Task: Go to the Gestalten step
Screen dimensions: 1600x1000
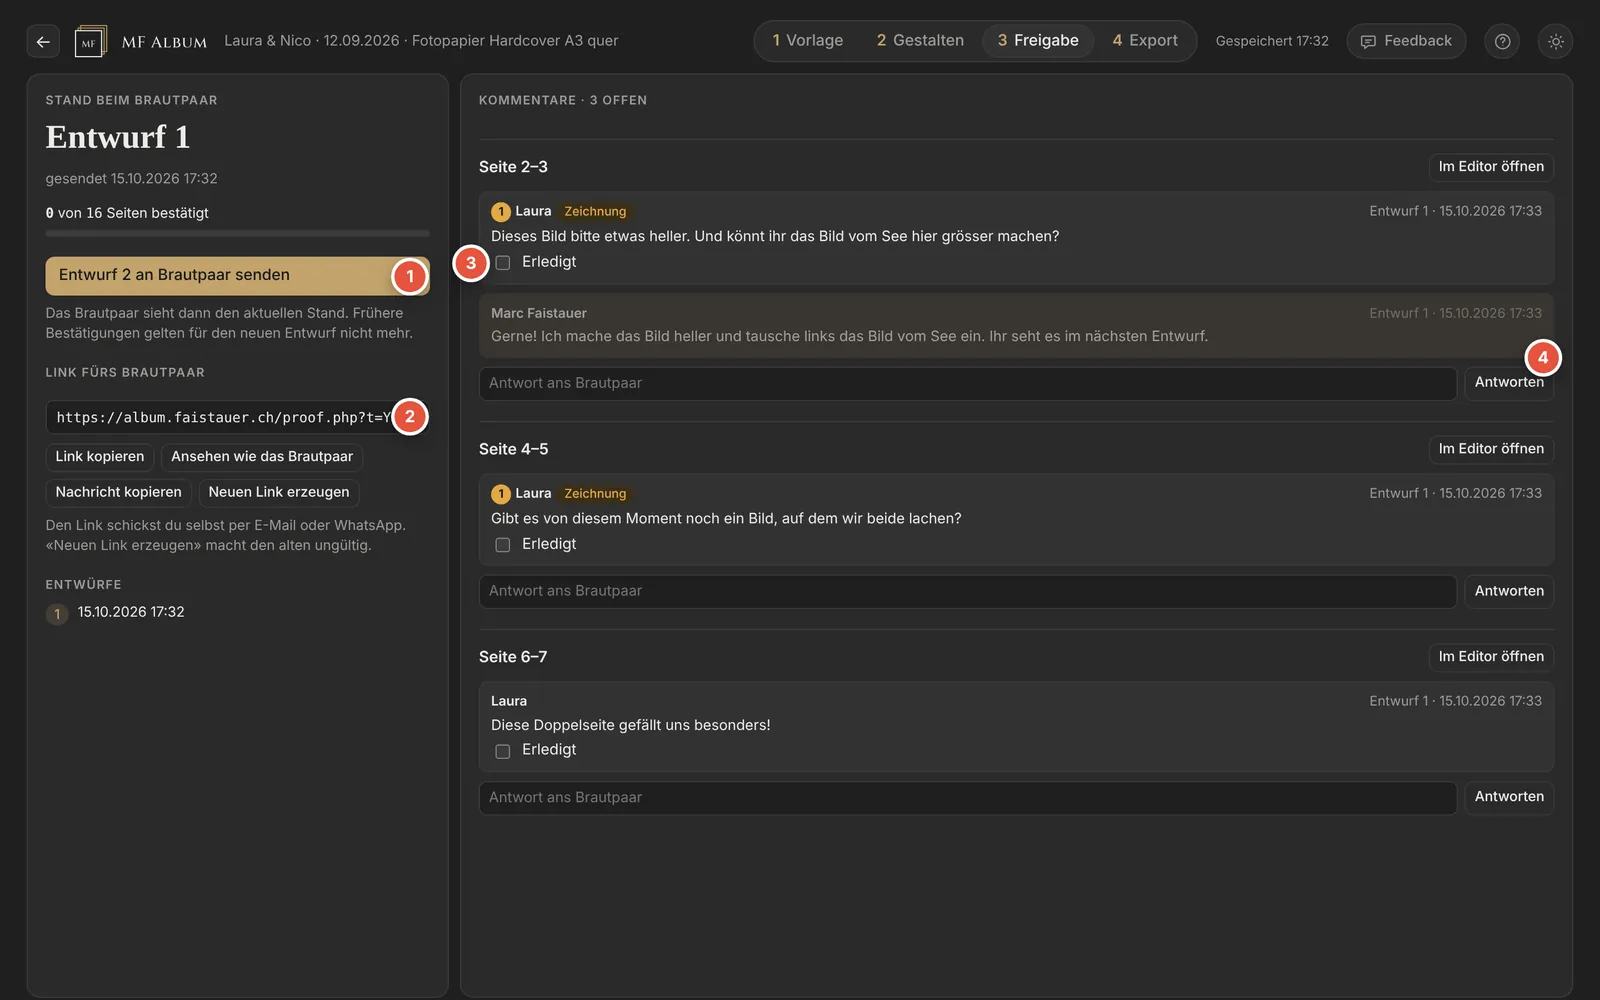Action: [x=920, y=41]
